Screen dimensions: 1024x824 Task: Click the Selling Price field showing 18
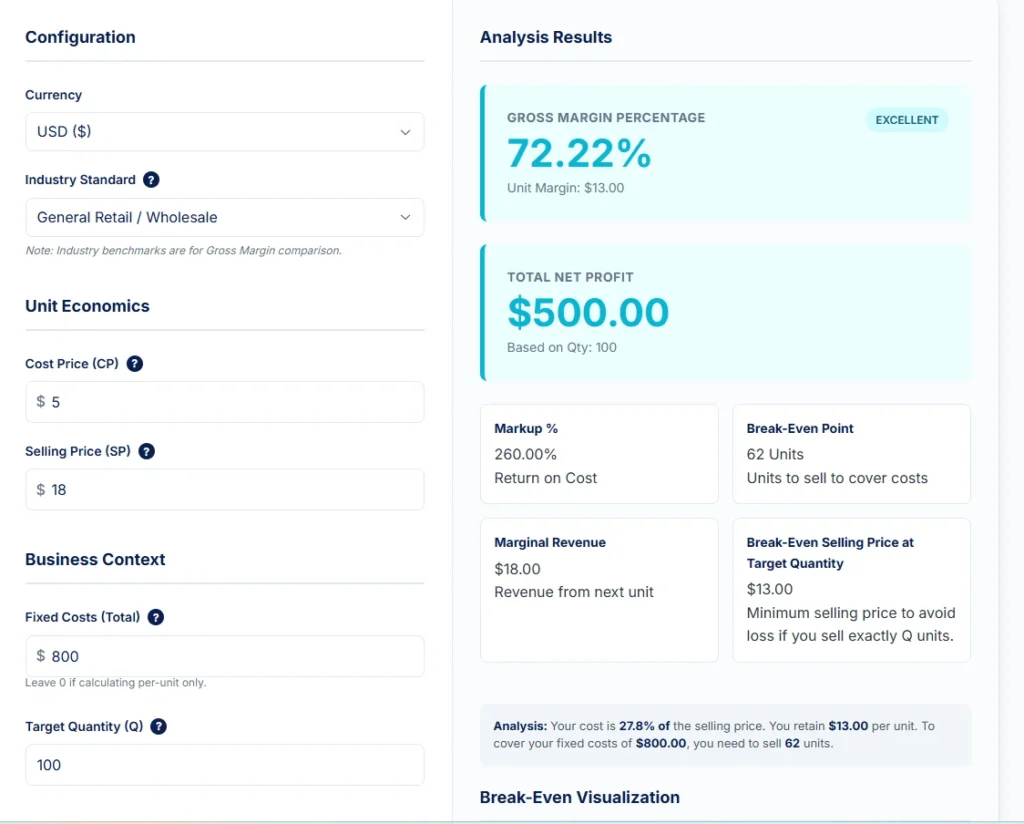pos(230,490)
